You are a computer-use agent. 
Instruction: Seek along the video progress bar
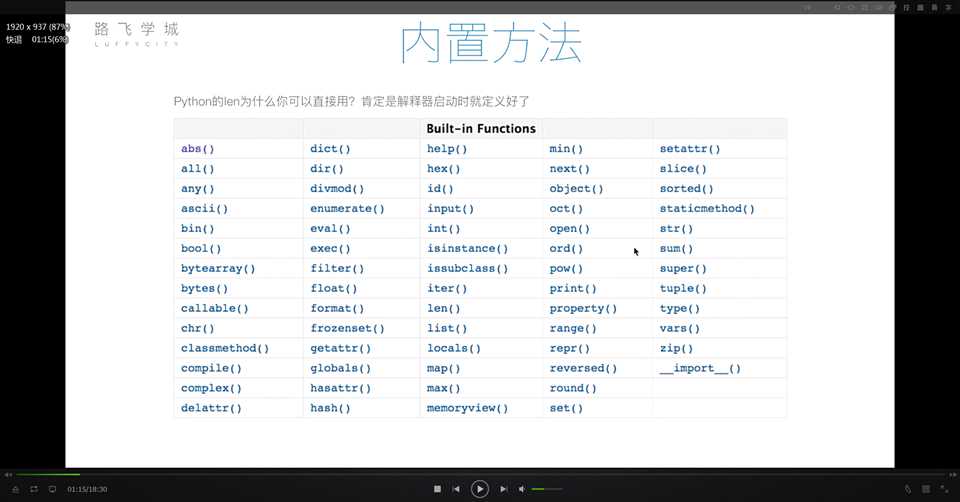point(481,474)
